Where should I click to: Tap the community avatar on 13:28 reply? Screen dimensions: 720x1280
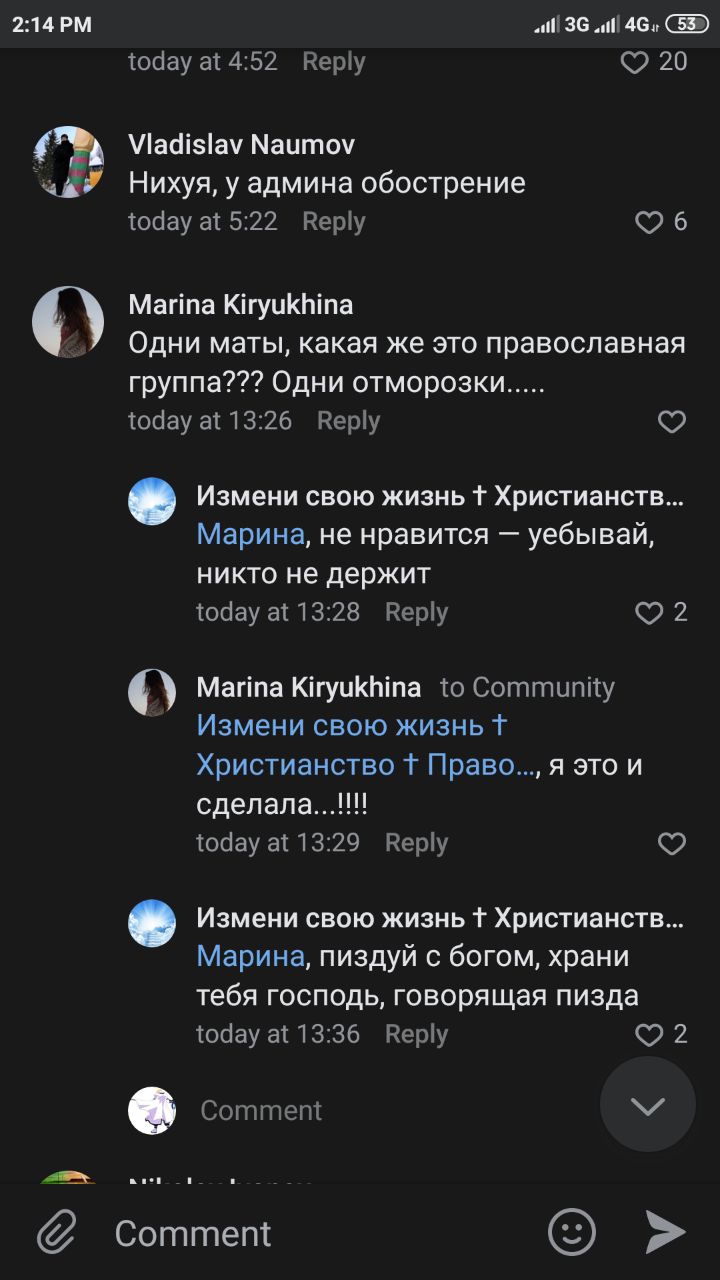click(152, 502)
